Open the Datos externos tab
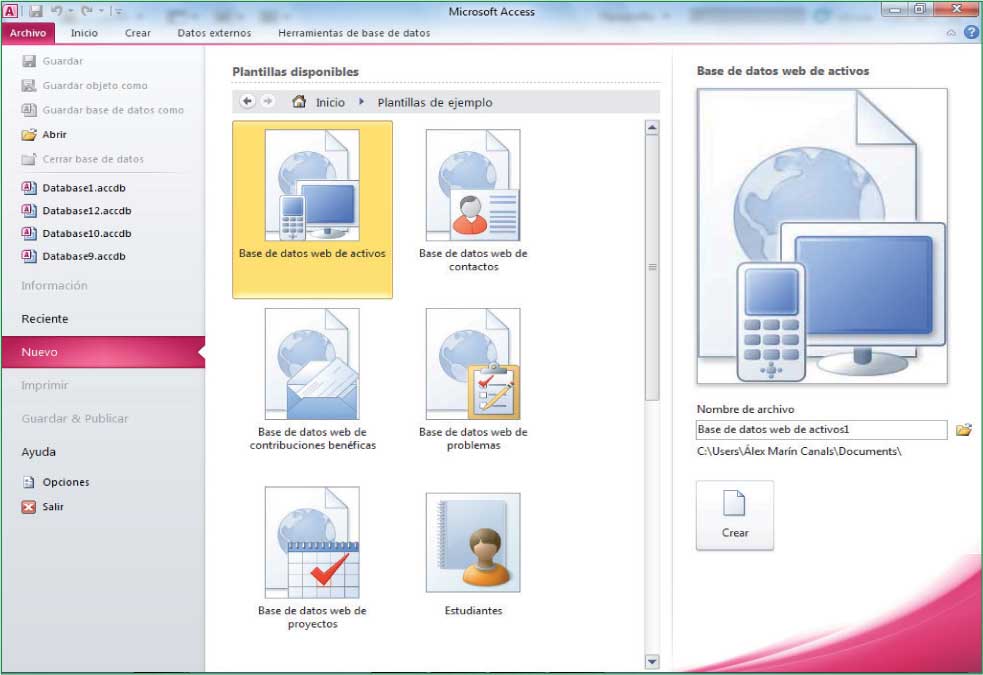 pos(214,33)
